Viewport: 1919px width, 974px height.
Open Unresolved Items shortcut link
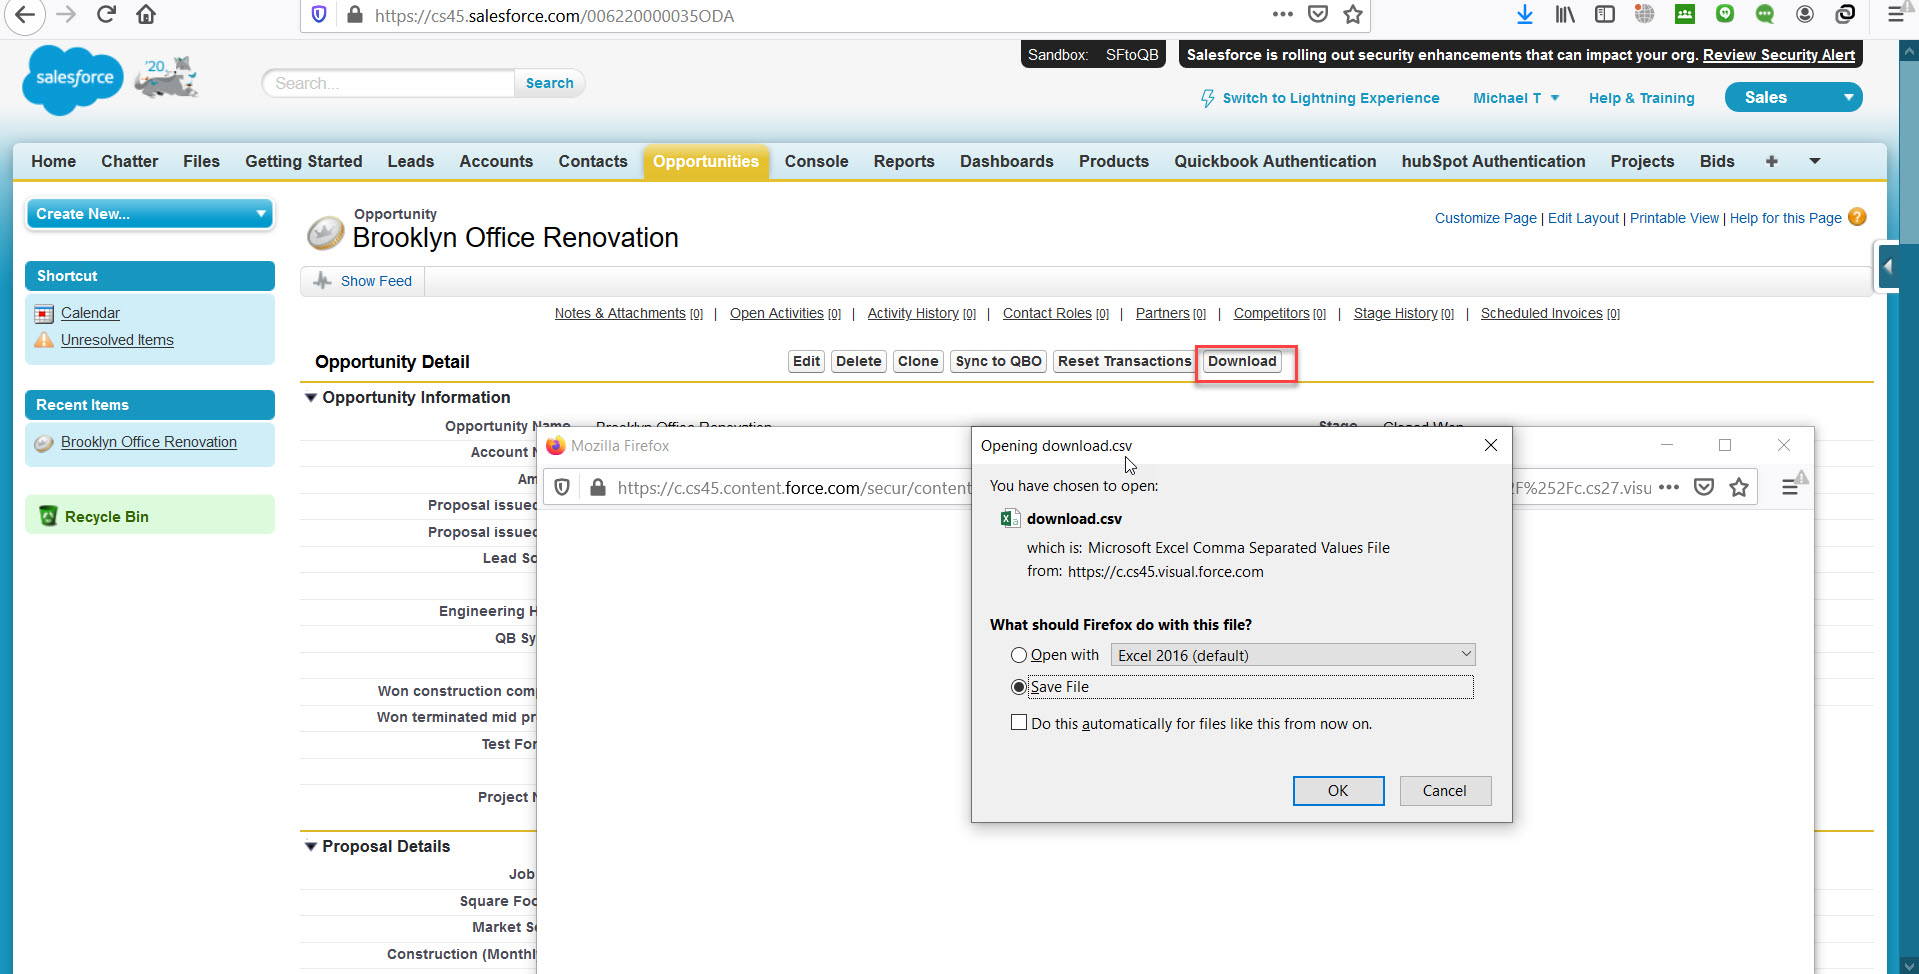[x=117, y=340]
